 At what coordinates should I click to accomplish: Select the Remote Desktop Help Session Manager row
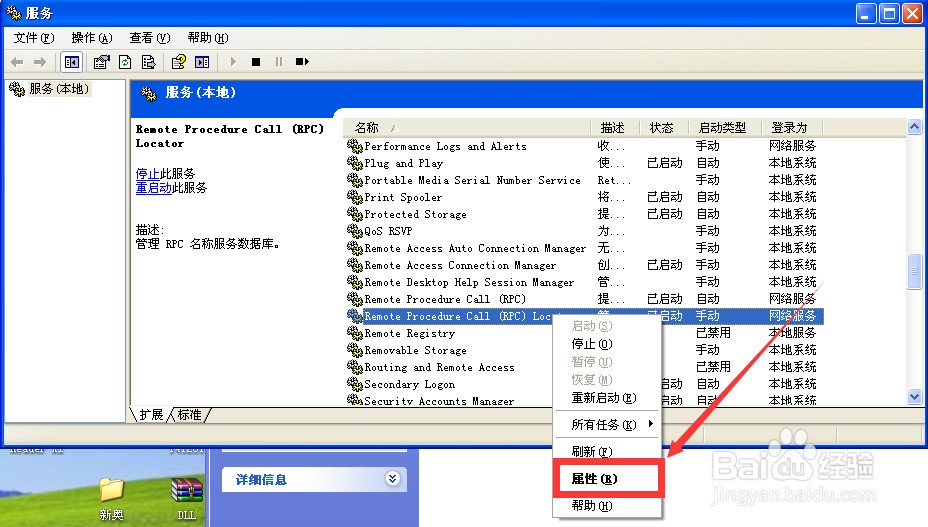click(x=584, y=282)
